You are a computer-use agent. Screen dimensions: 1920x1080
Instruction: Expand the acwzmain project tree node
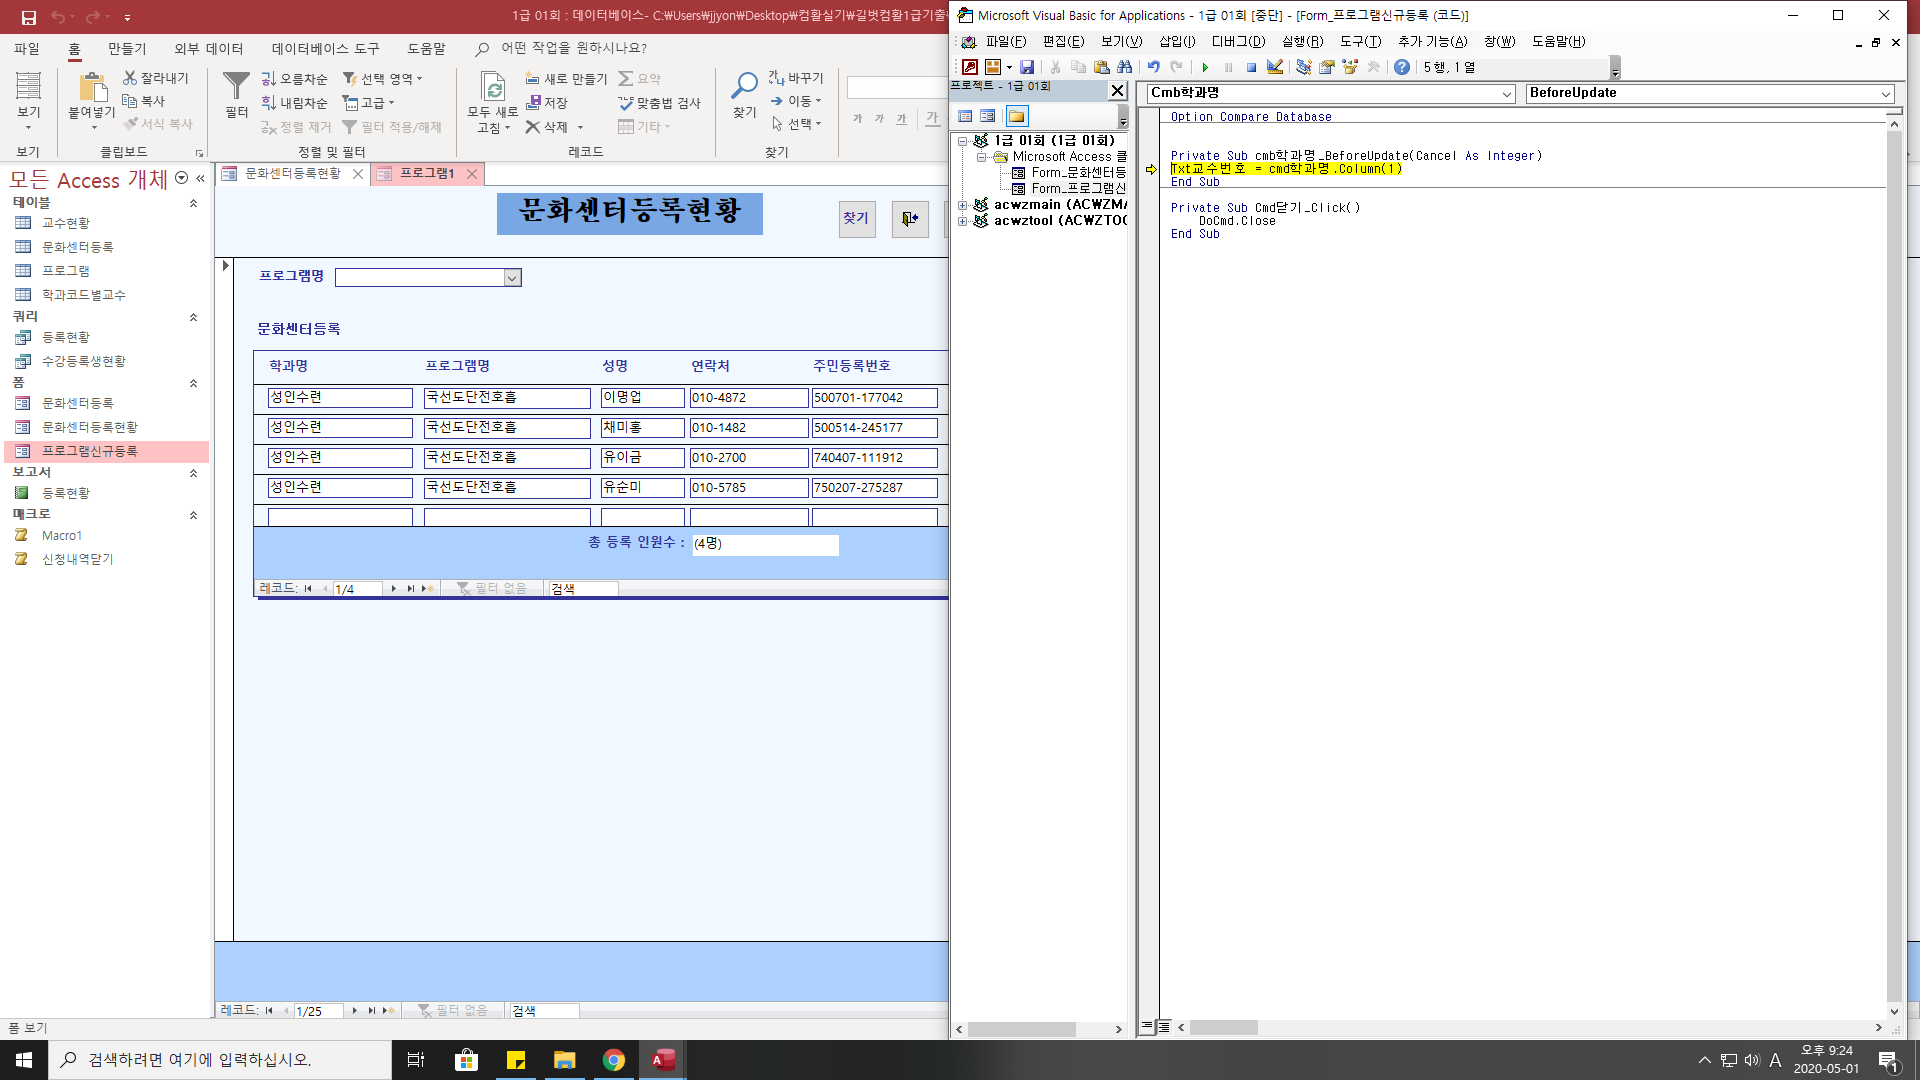[x=963, y=205]
